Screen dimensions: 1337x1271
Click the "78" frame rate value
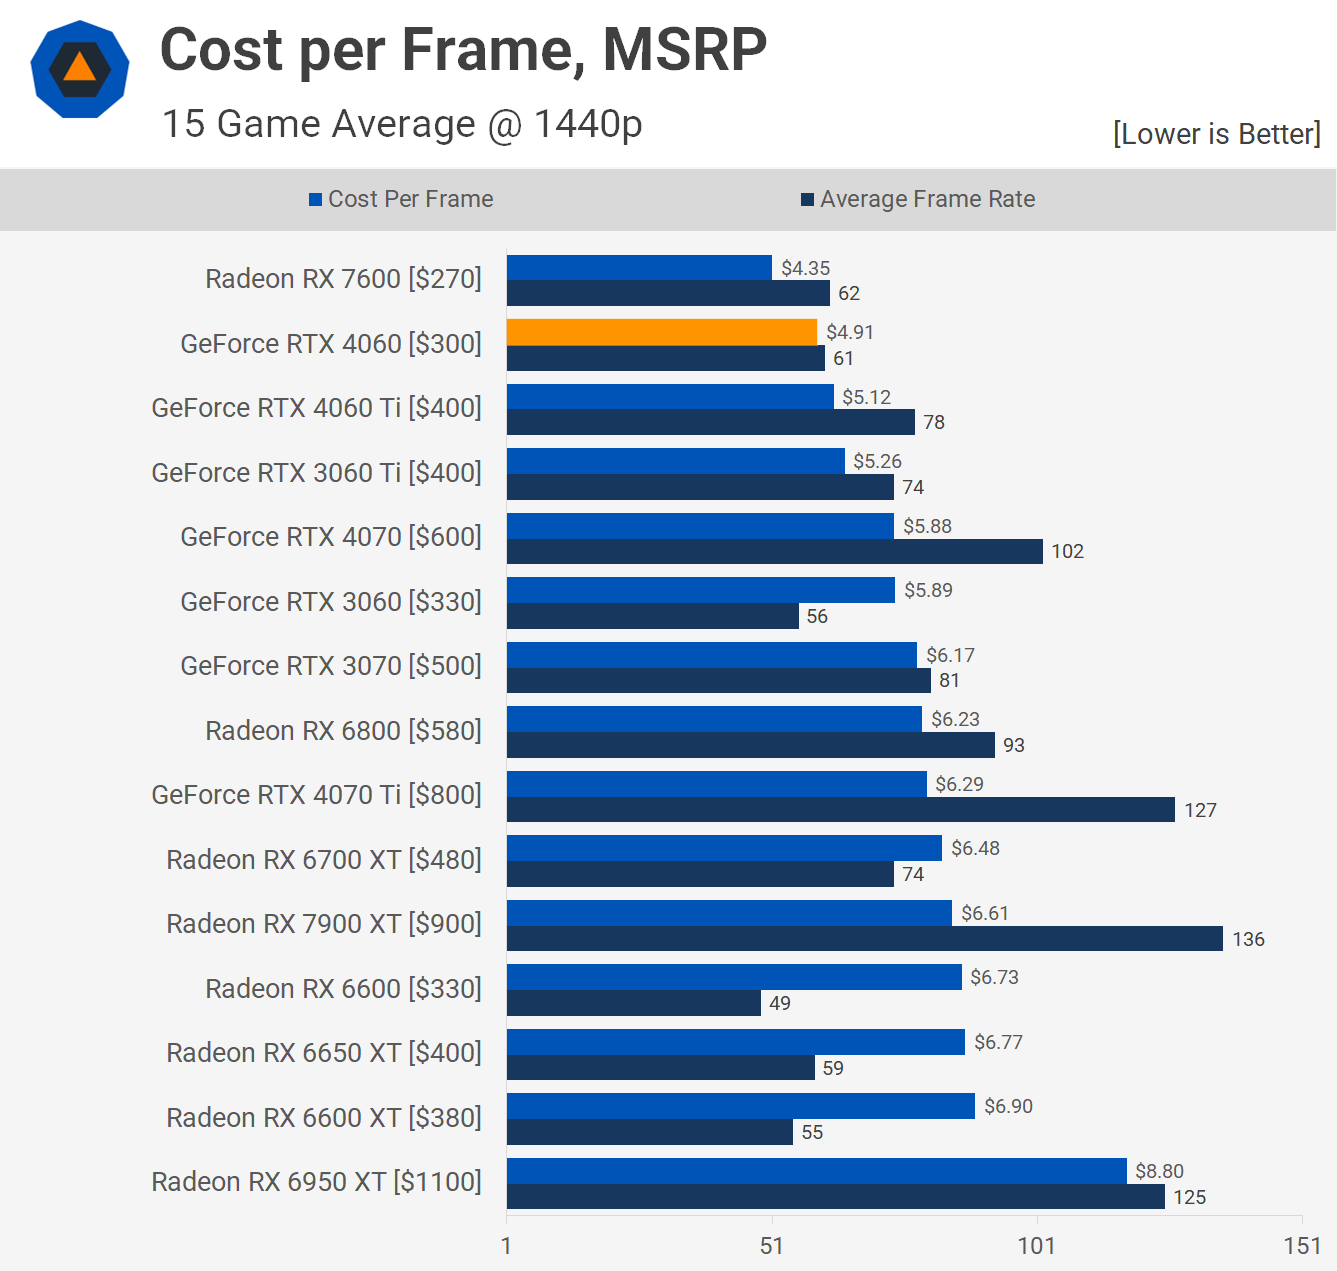(934, 422)
